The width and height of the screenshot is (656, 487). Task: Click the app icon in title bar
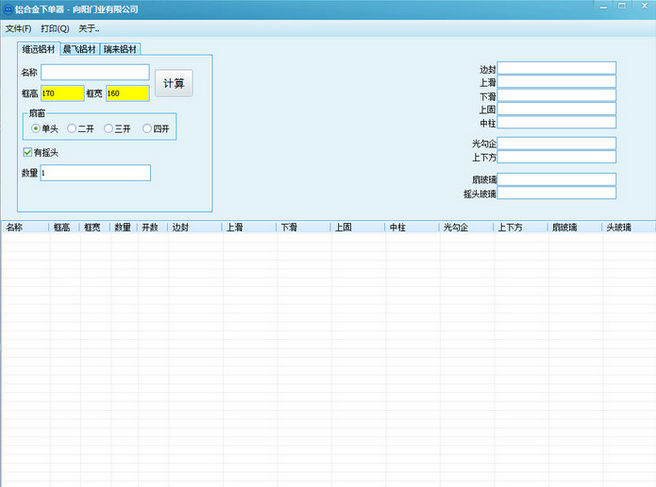7,9
